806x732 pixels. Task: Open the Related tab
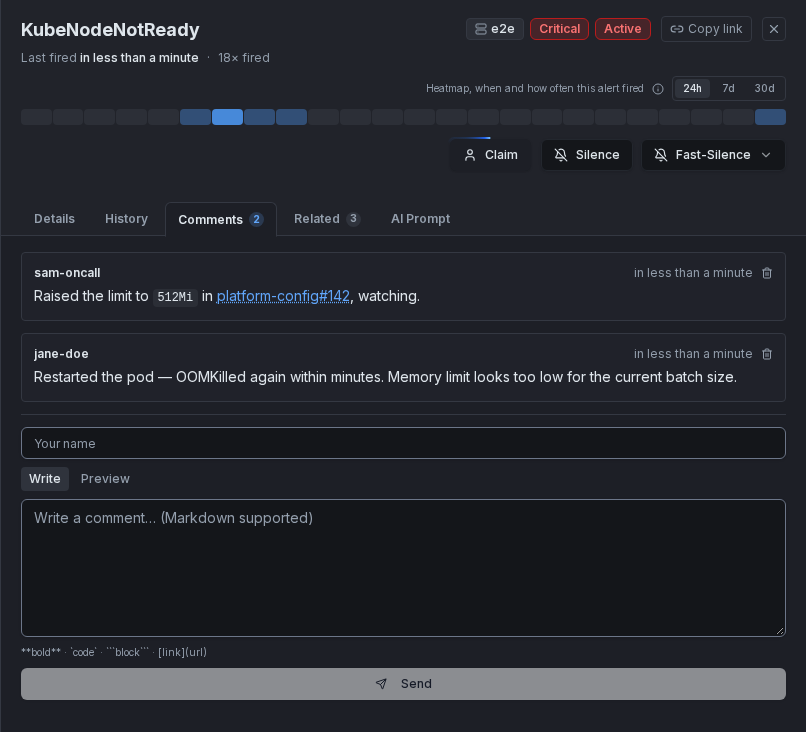tap(326, 219)
